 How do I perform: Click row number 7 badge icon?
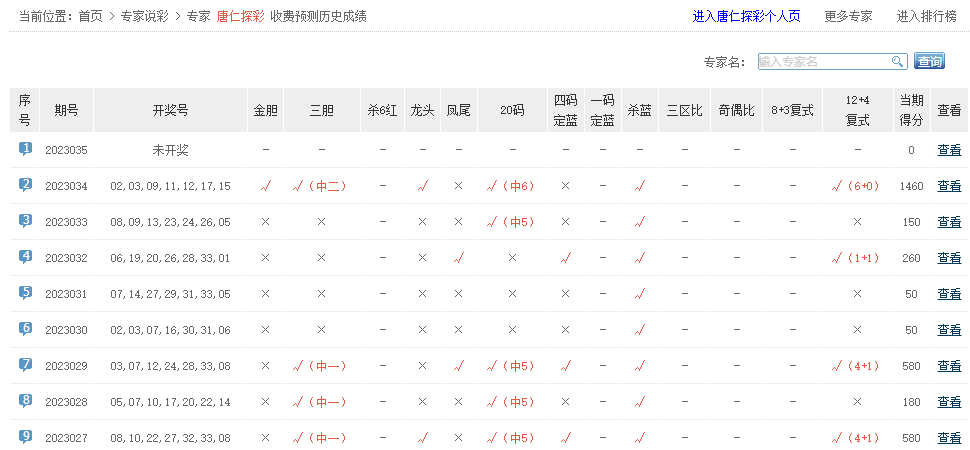coord(25,365)
